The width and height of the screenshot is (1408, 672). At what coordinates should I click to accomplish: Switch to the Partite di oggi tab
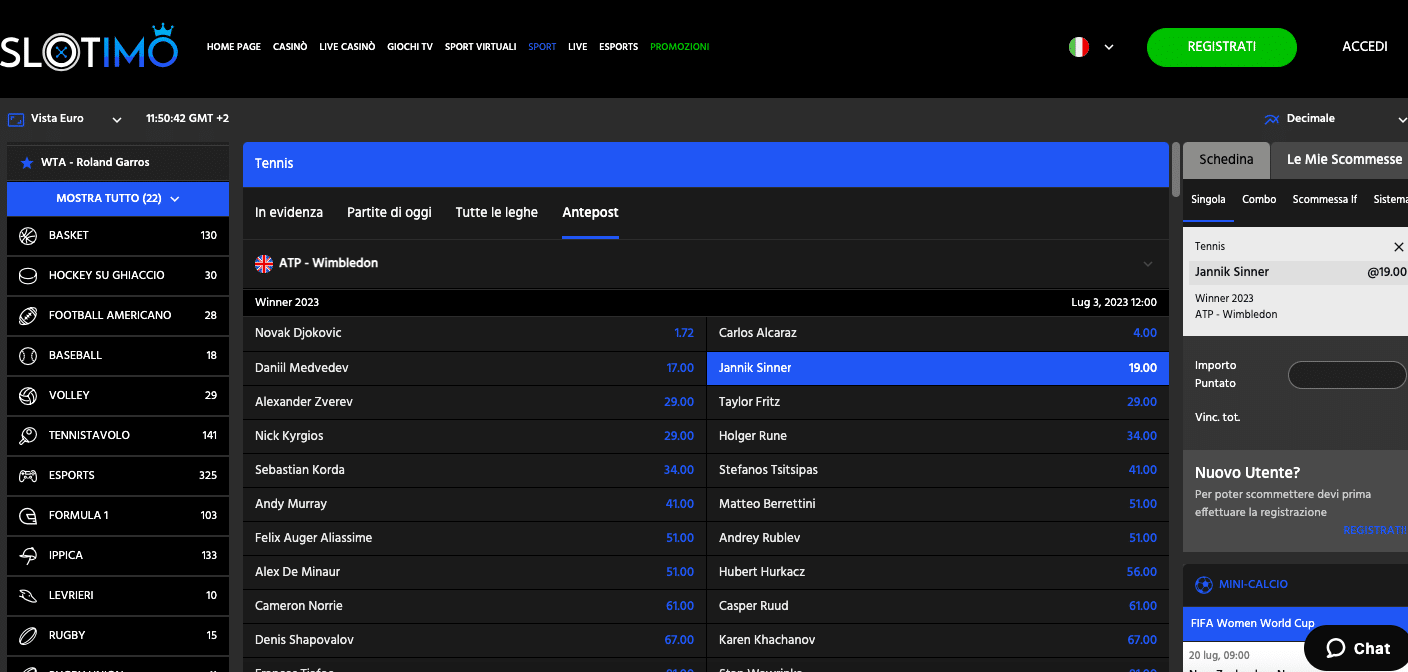pyautogui.click(x=389, y=212)
